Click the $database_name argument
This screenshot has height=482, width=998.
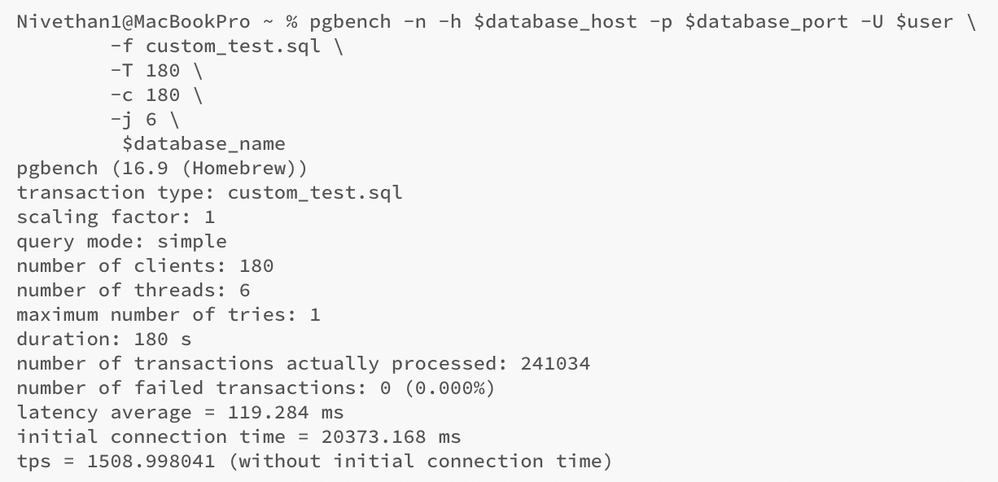click(204, 144)
